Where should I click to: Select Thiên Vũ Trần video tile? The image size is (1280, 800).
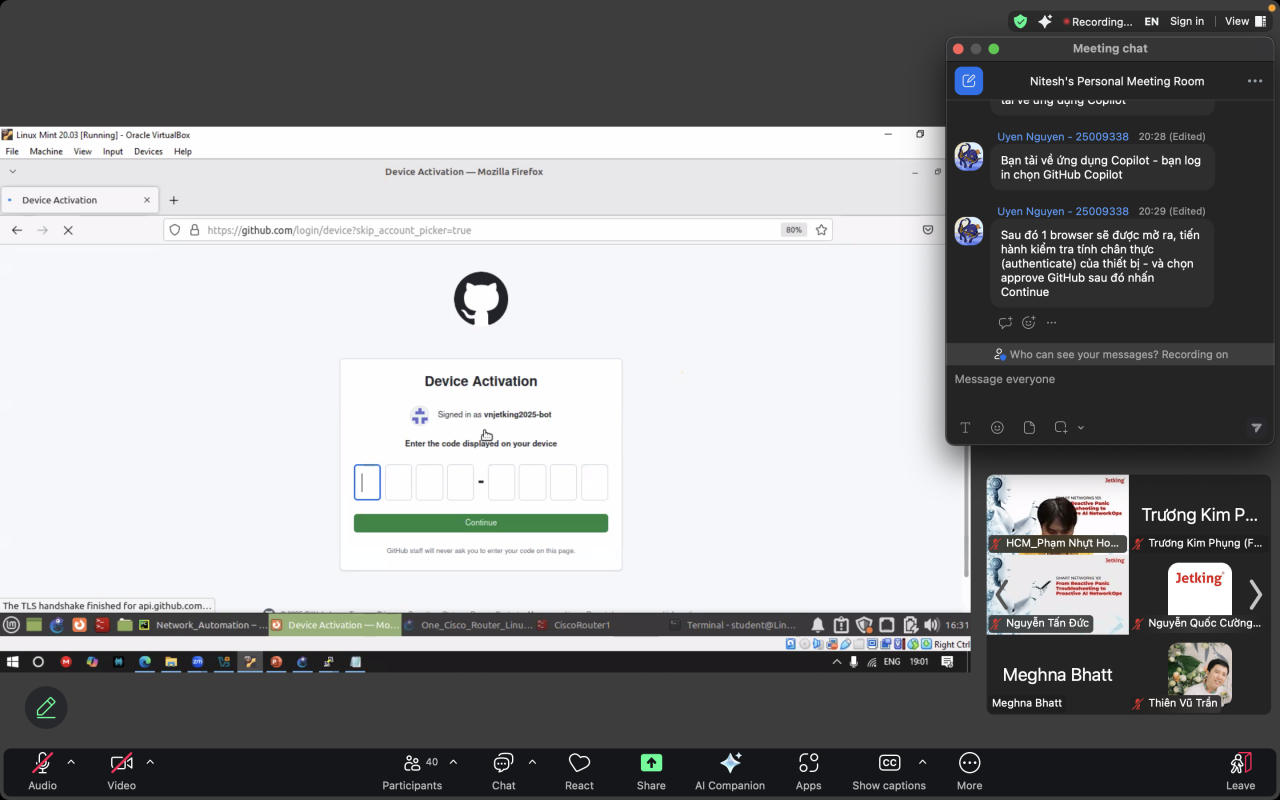point(1200,675)
